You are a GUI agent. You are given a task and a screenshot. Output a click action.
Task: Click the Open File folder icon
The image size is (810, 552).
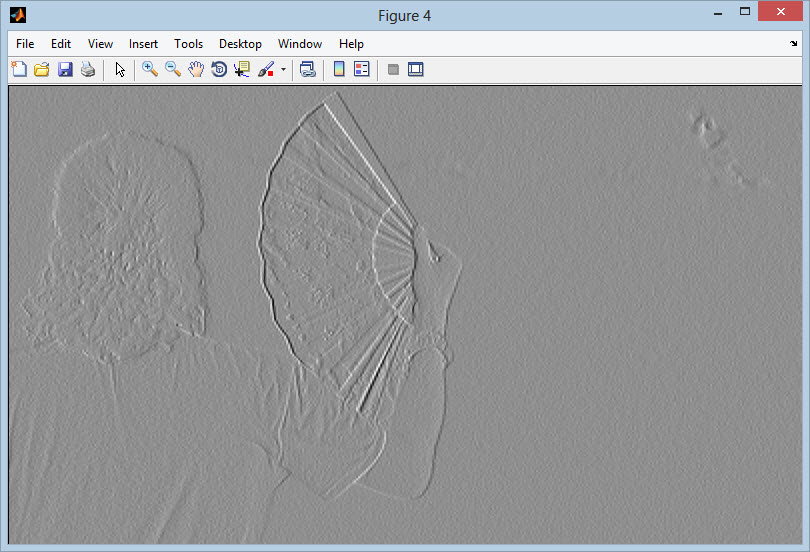point(42,69)
